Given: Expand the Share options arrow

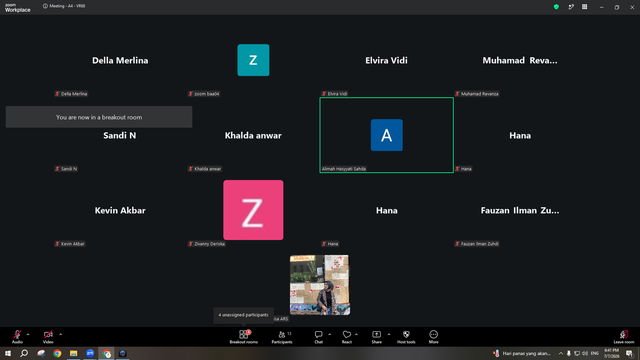Looking at the screenshot, I should click(x=389, y=334).
